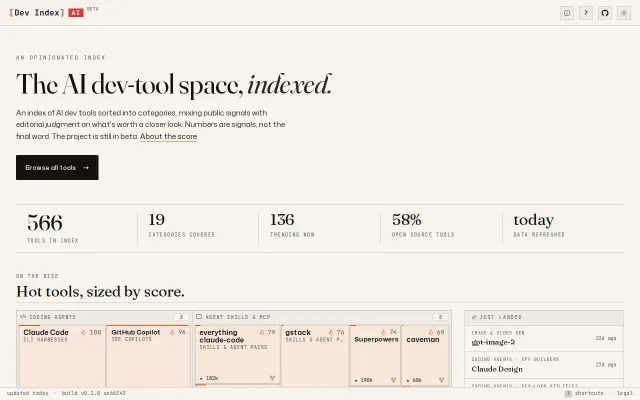Open the About the score link
640x400 pixels.
[x=169, y=136]
